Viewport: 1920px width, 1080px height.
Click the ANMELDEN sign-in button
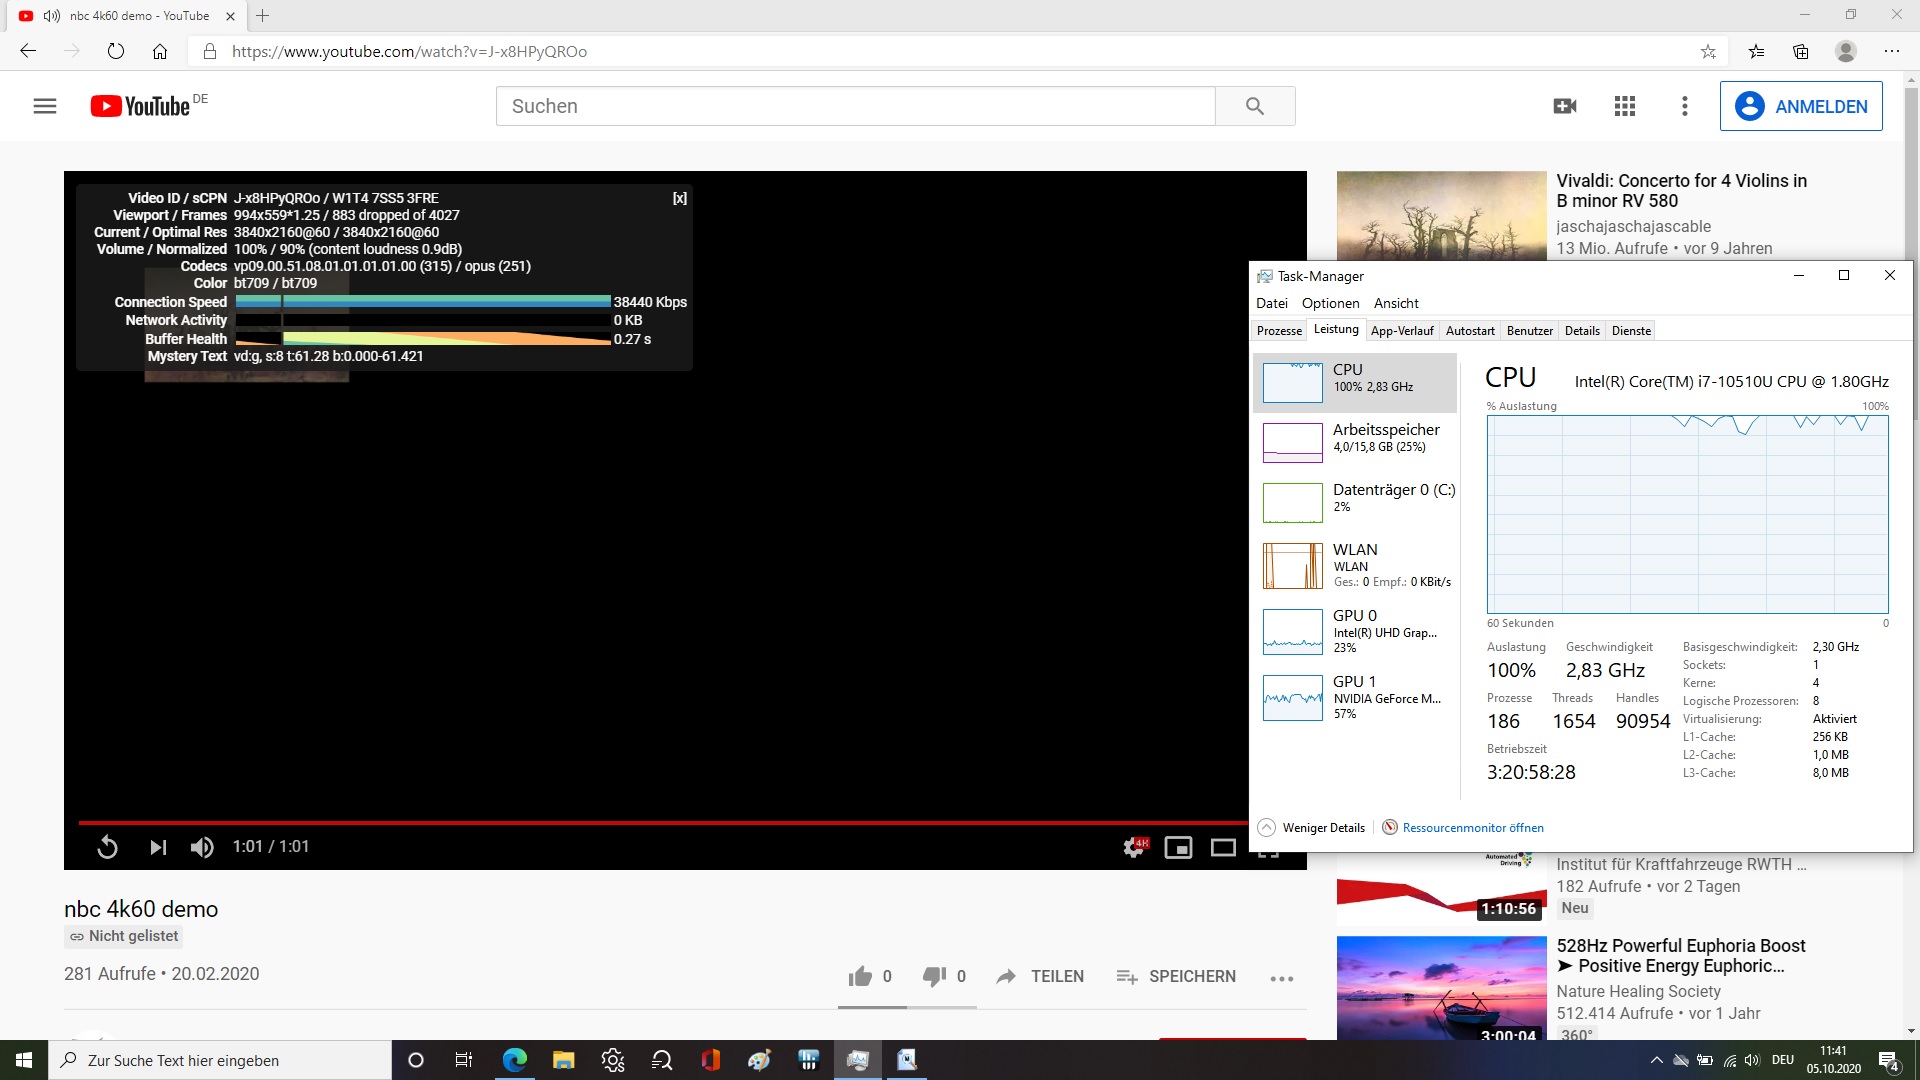pos(1800,106)
